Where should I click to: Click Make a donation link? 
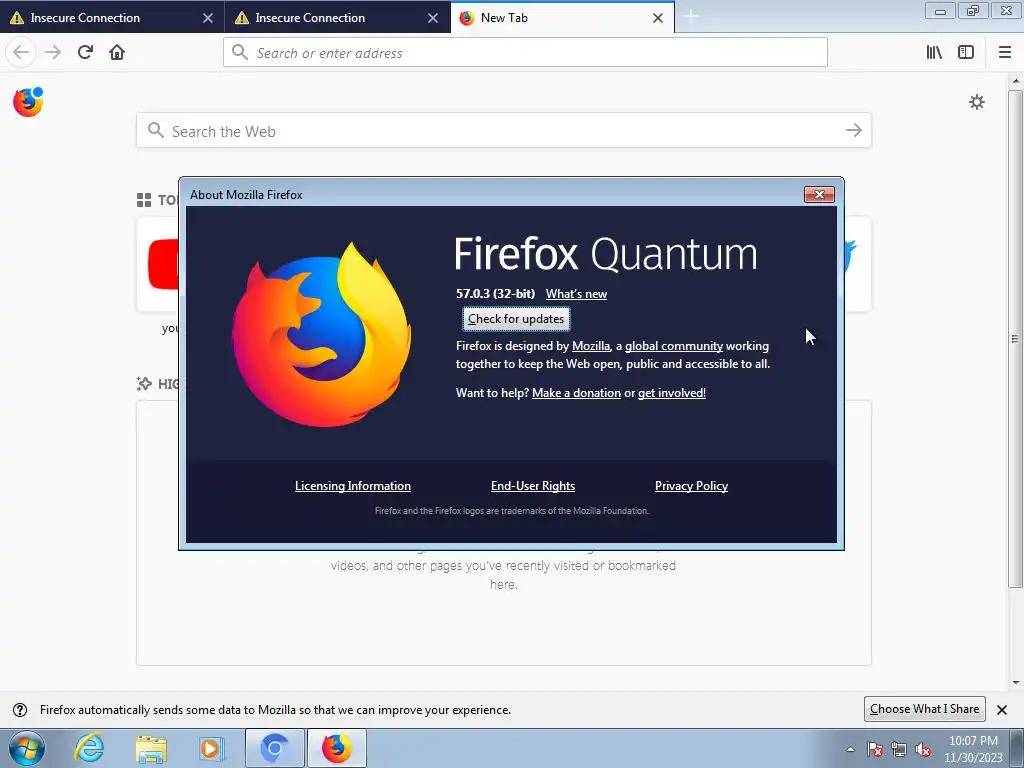(576, 392)
